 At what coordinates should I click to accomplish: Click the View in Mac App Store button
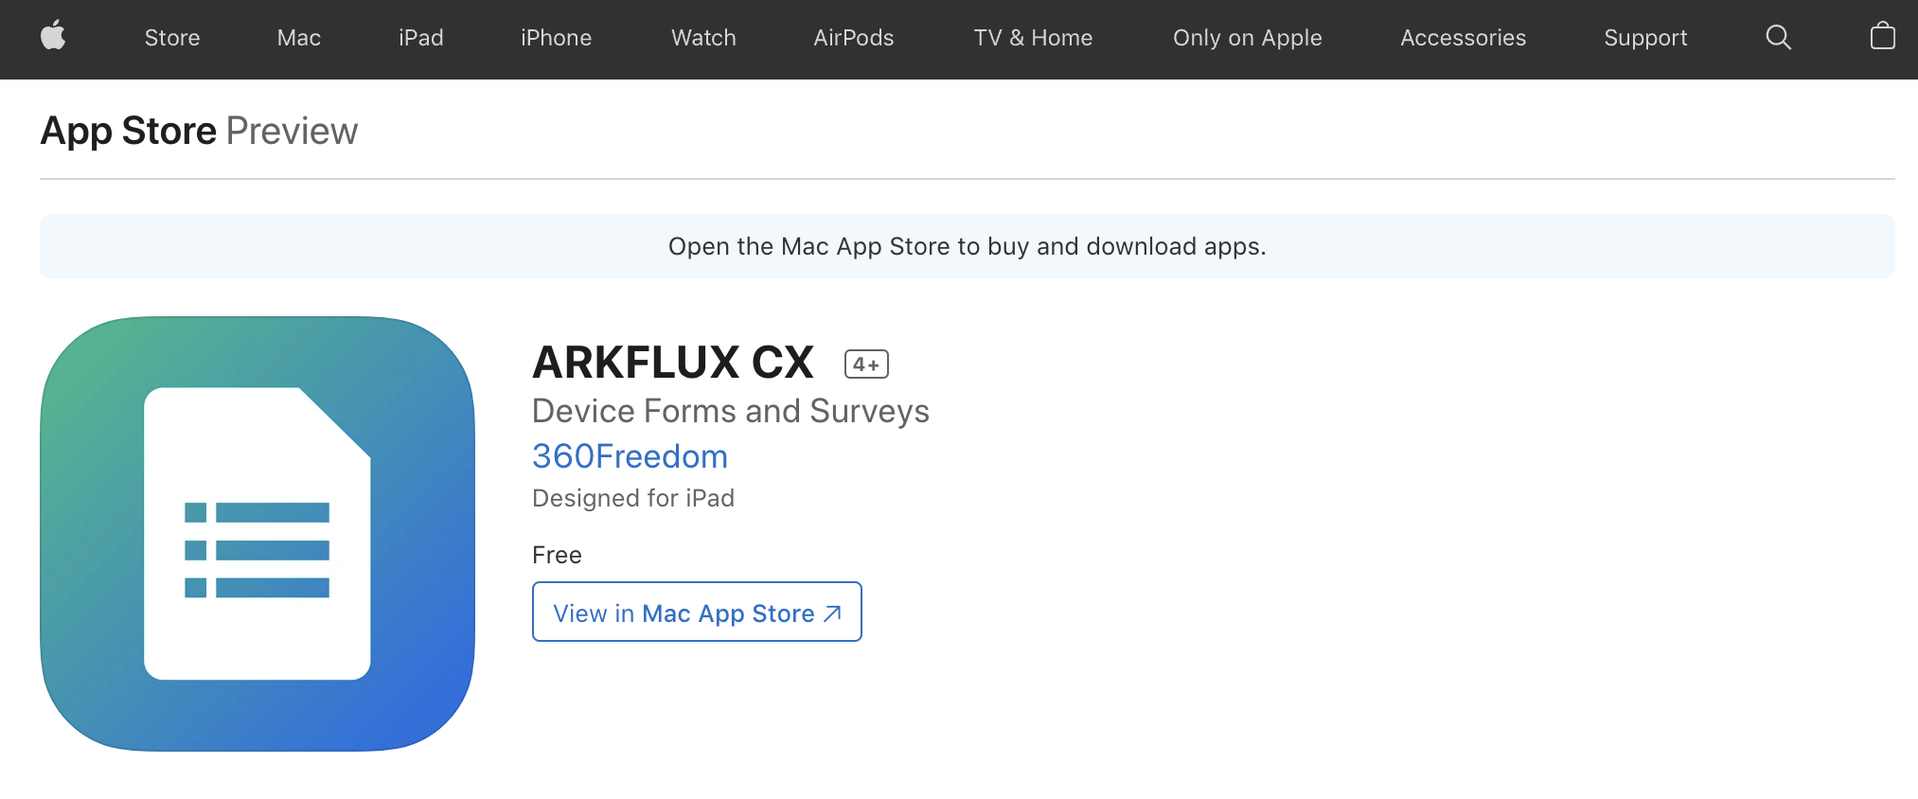point(697,612)
